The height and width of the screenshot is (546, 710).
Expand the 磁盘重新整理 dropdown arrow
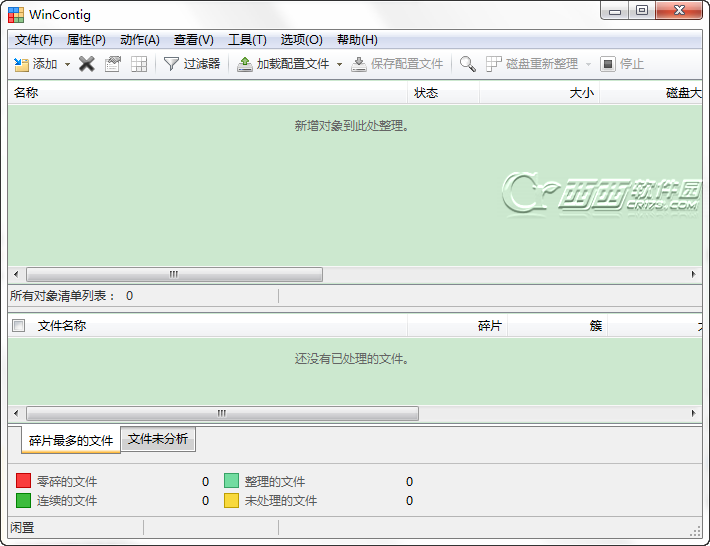click(x=588, y=64)
